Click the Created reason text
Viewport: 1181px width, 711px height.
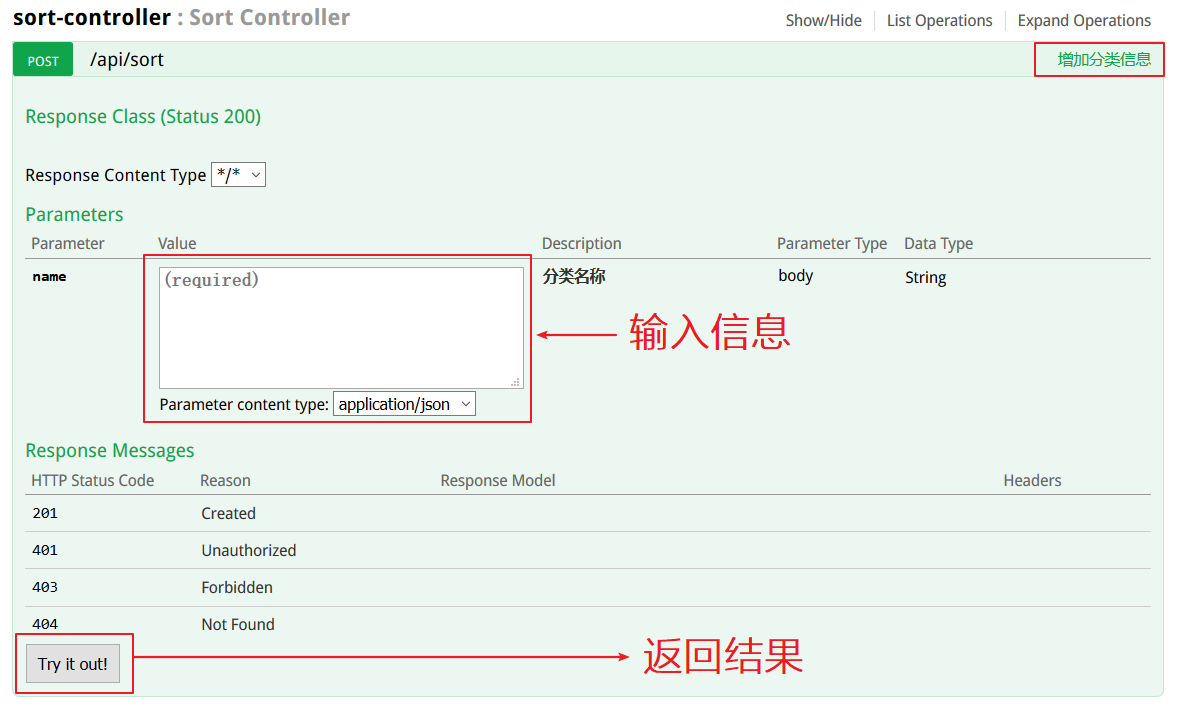click(228, 514)
